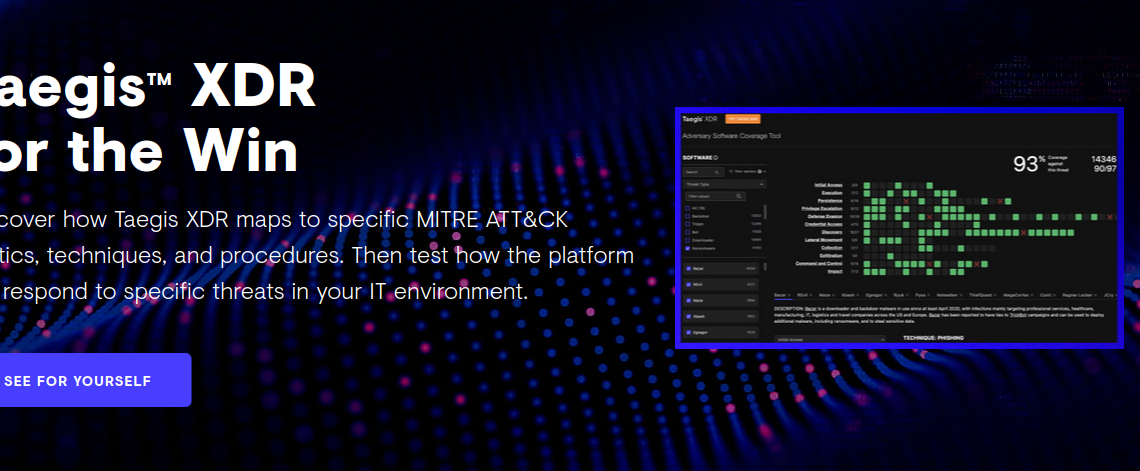Image resolution: width=1140 pixels, height=471 pixels.
Task: Click the SEE FOR YOURSELF button
Action: pyautogui.click(x=94, y=380)
